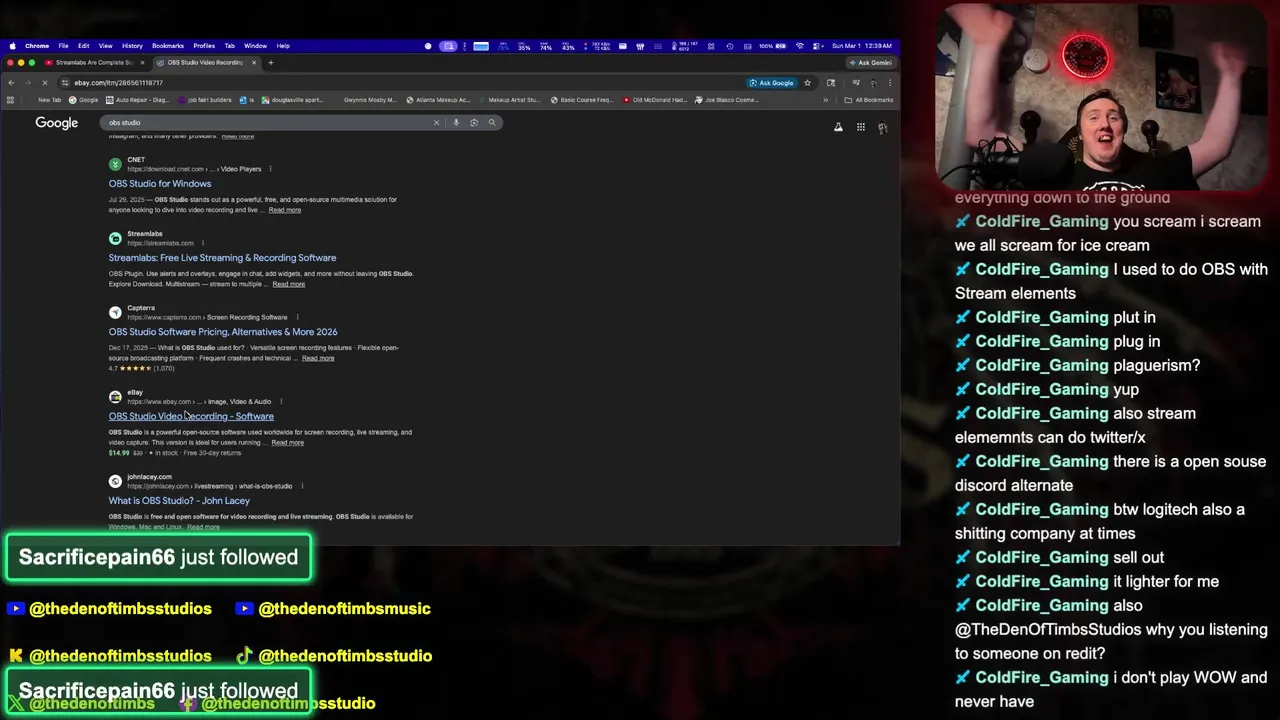The image size is (1280, 720).
Task: Close the OBS Studio Video Recording tab
Action: (254, 62)
